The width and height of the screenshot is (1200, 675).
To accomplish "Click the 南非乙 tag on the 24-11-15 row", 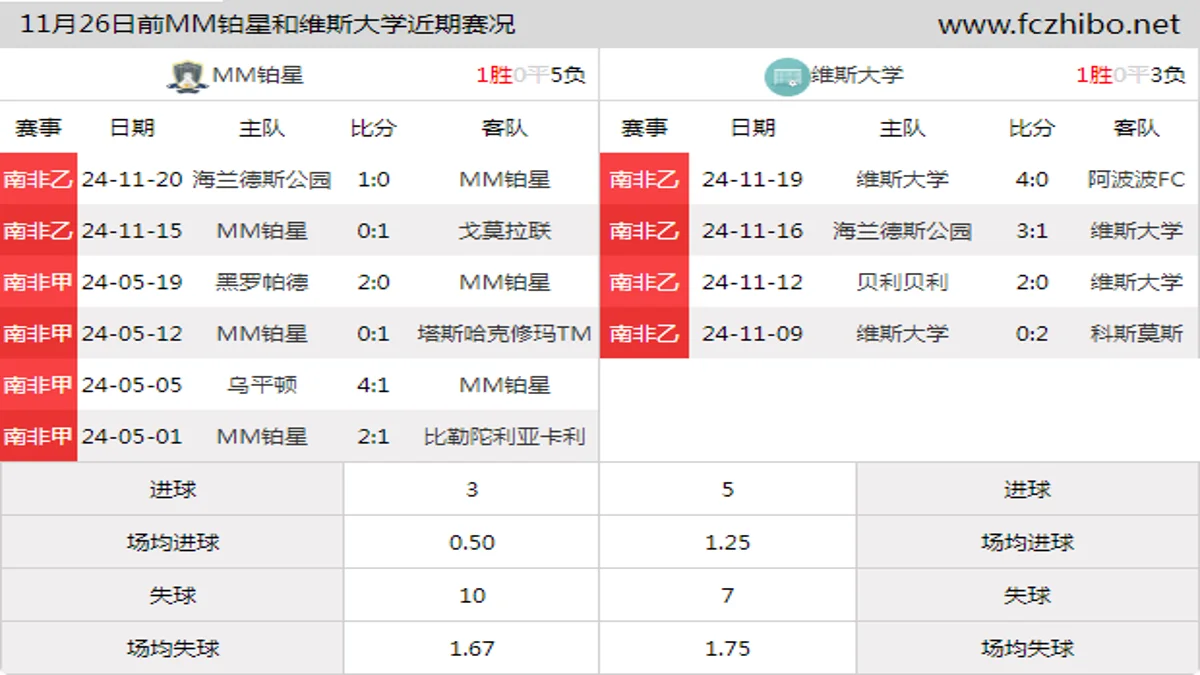I will coord(38,230).
